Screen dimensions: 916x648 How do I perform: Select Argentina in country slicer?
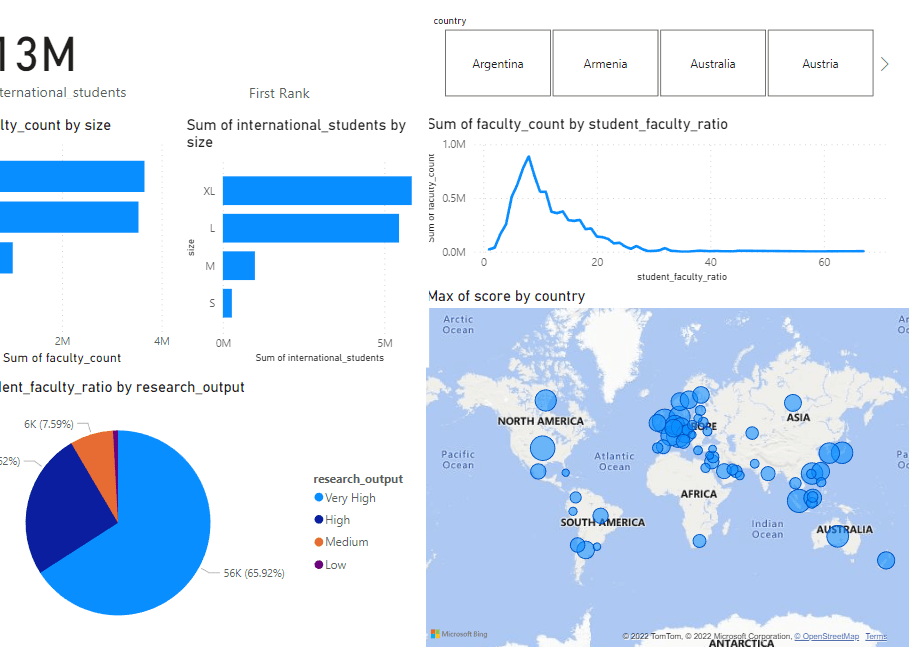tap(498, 63)
